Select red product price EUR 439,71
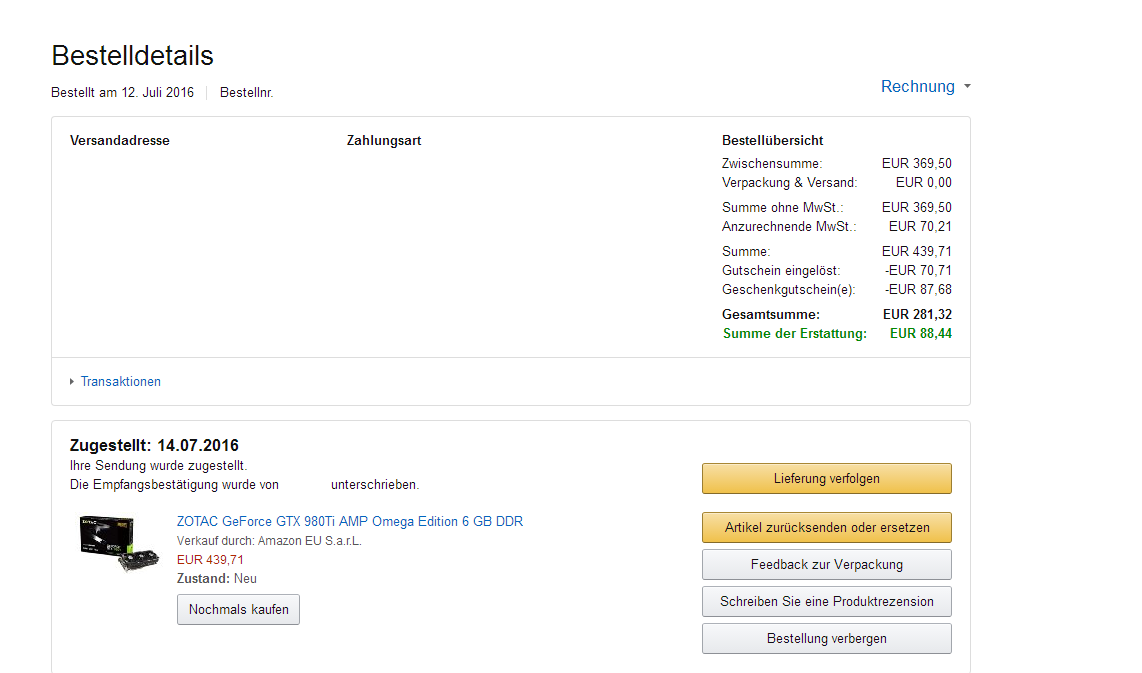 coord(210,560)
